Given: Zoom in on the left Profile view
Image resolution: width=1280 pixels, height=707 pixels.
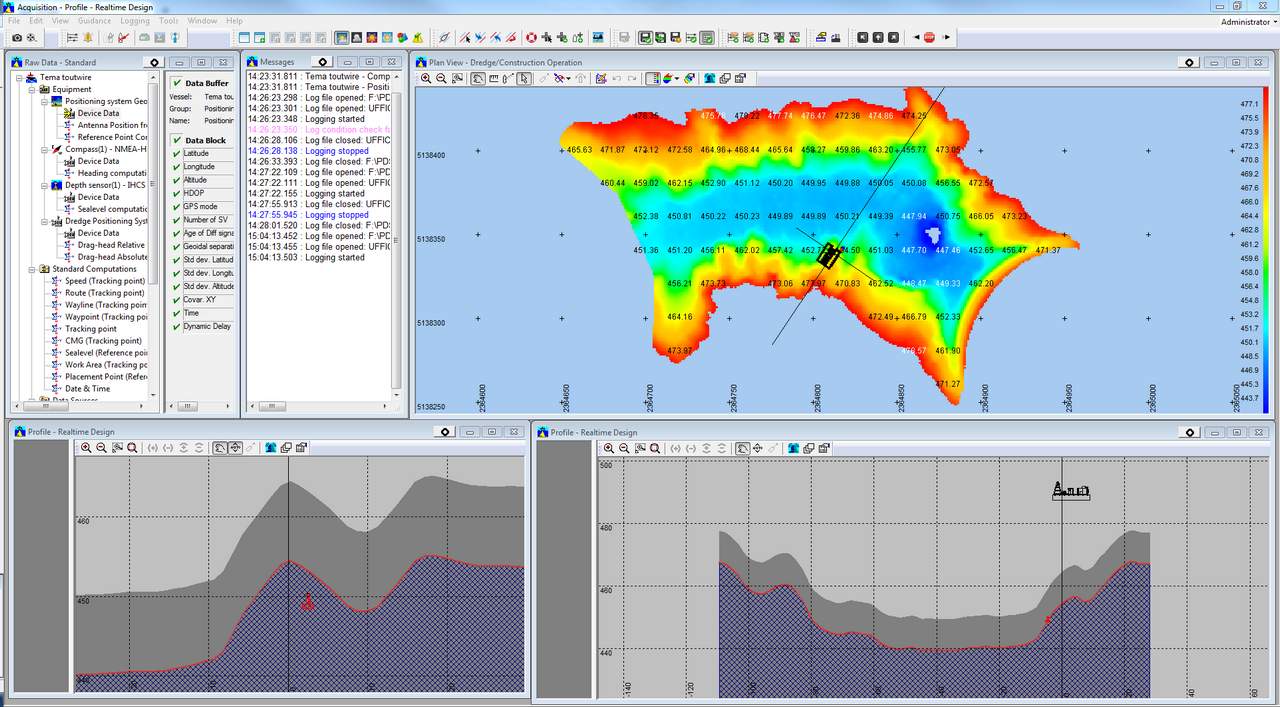Looking at the screenshot, I should pyautogui.click(x=86, y=448).
